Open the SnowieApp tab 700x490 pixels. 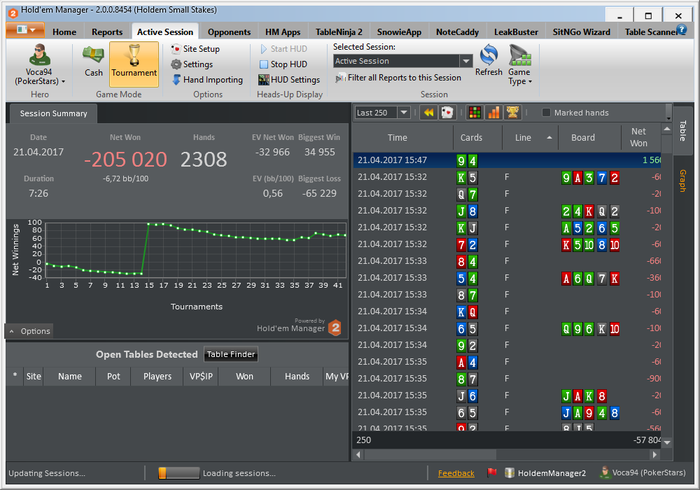click(399, 32)
